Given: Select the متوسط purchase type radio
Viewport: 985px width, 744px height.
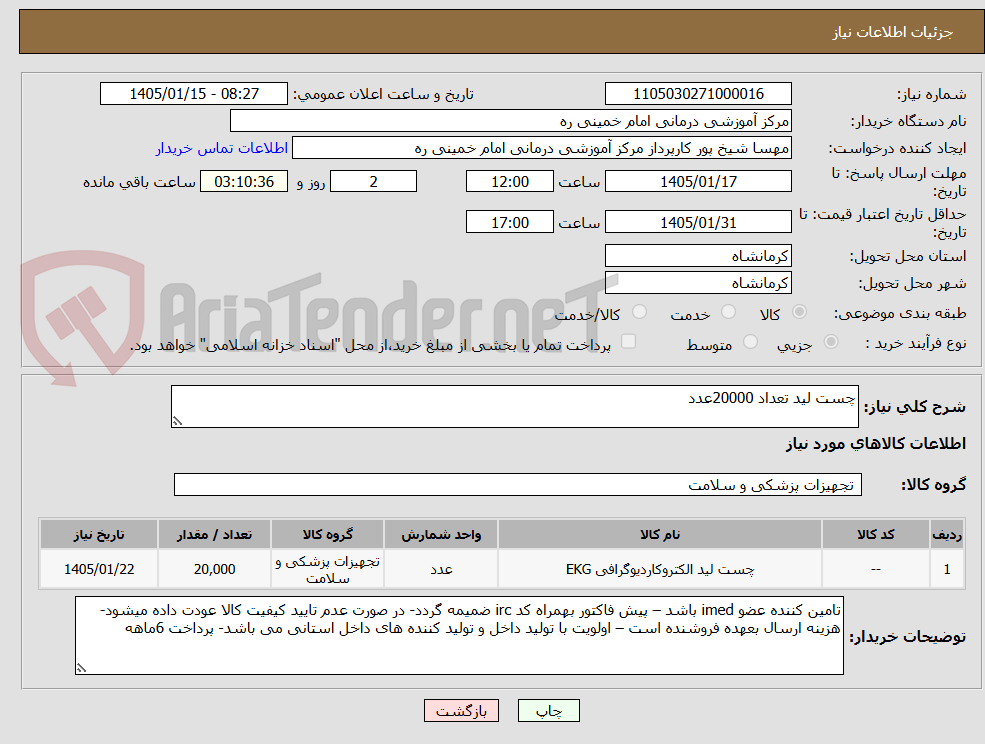Looking at the screenshot, I should (750, 342).
